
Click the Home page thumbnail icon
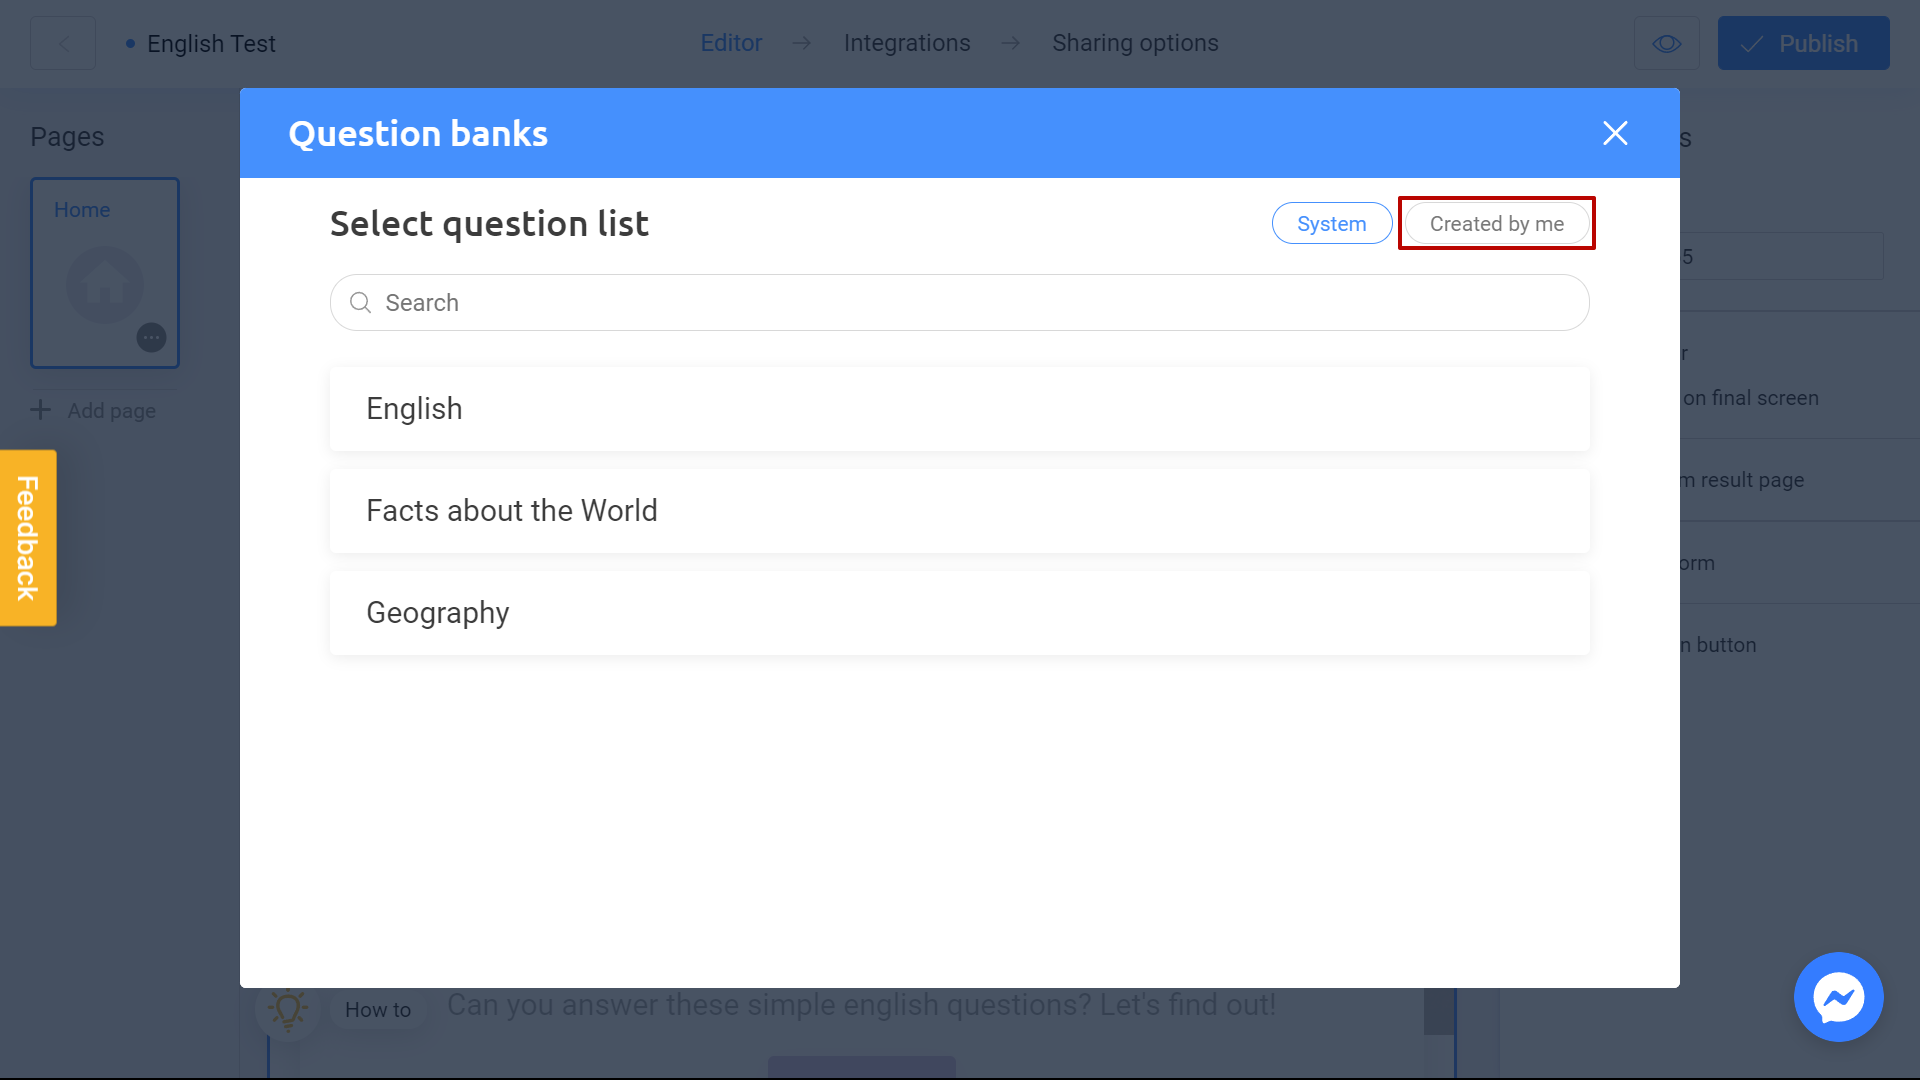point(105,285)
